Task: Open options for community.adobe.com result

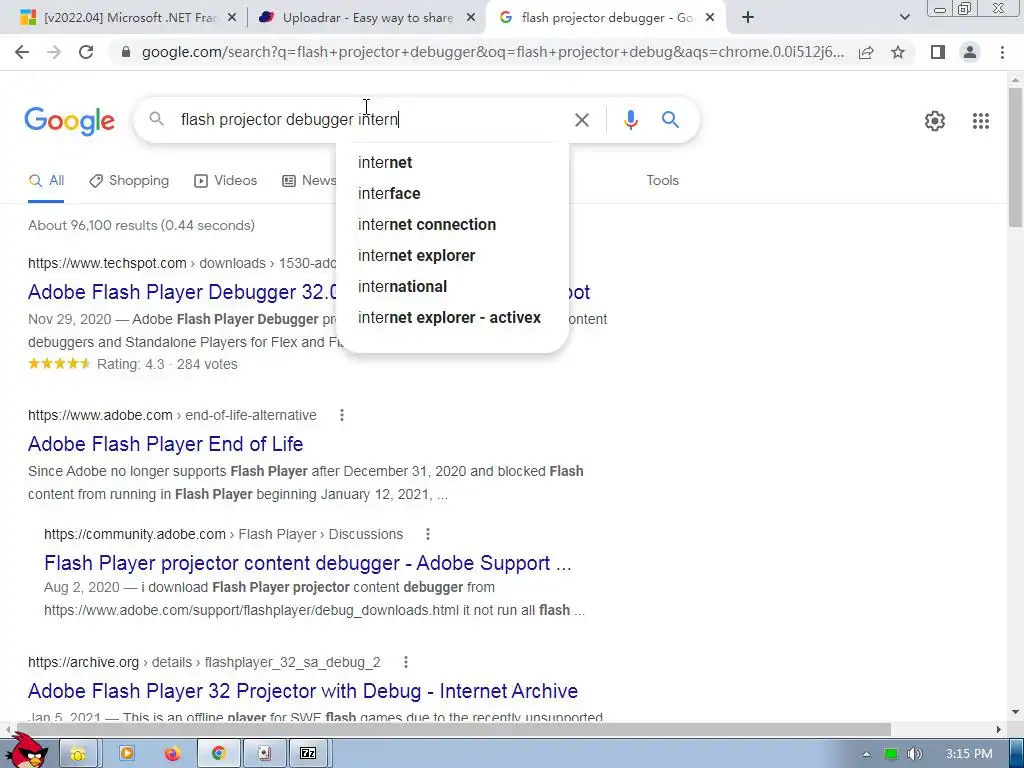Action: coord(428,534)
